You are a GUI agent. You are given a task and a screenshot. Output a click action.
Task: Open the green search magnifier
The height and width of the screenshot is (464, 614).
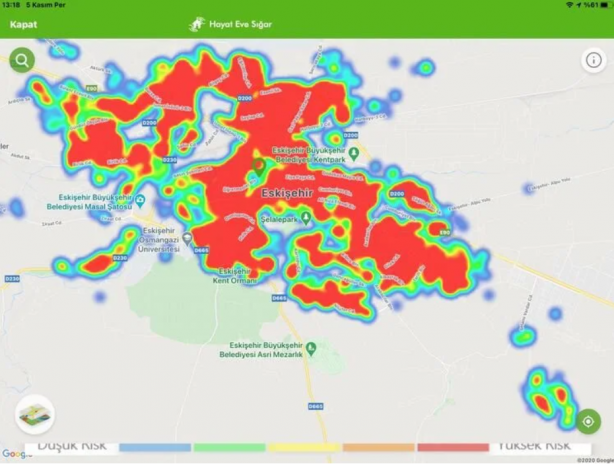[x=22, y=60]
